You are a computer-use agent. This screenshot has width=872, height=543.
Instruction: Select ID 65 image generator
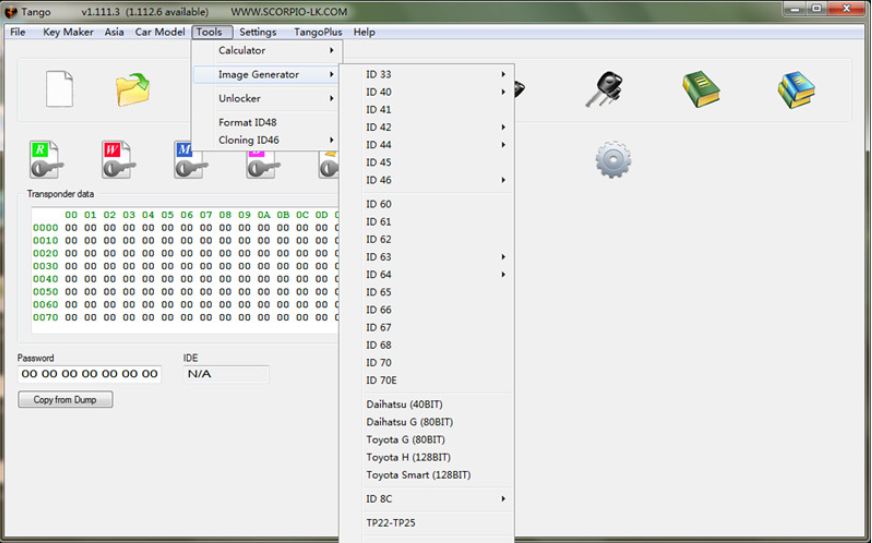(427, 293)
